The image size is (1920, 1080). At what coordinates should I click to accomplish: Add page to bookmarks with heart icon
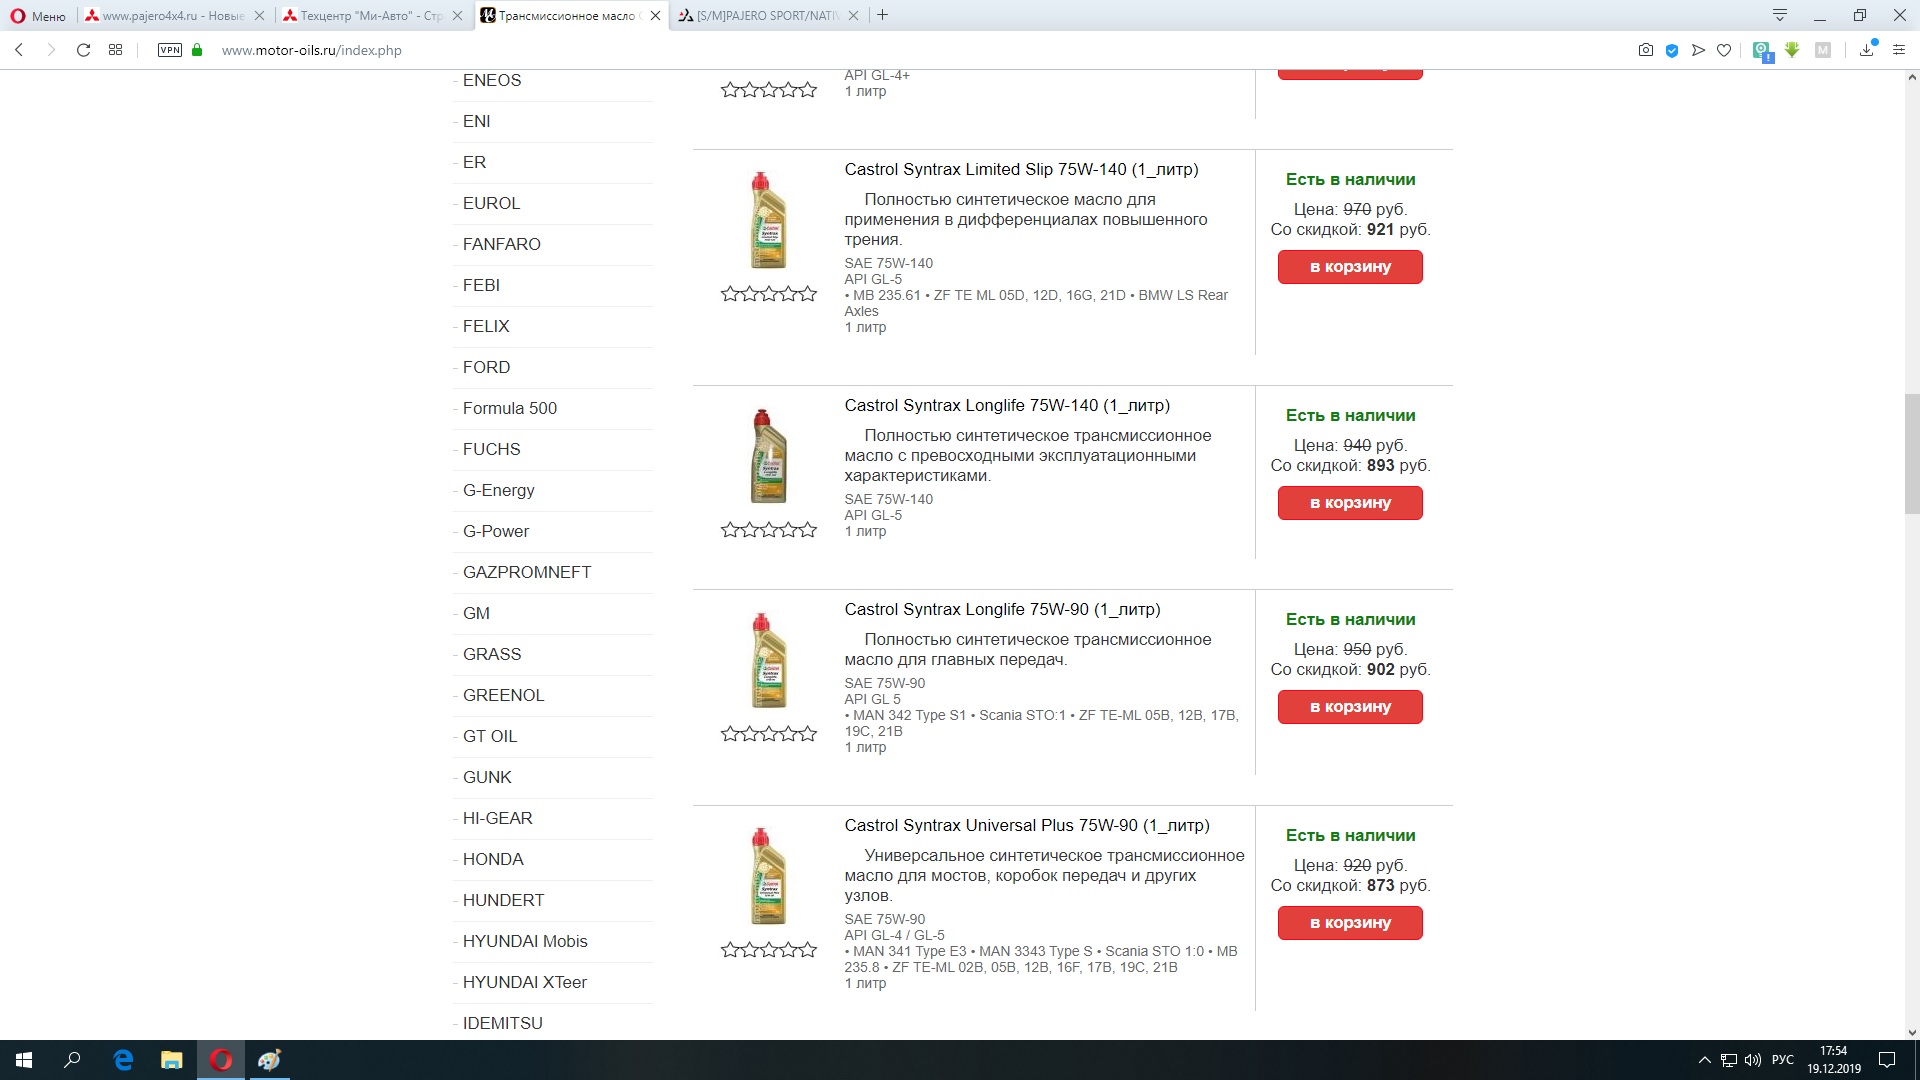pos(1724,50)
